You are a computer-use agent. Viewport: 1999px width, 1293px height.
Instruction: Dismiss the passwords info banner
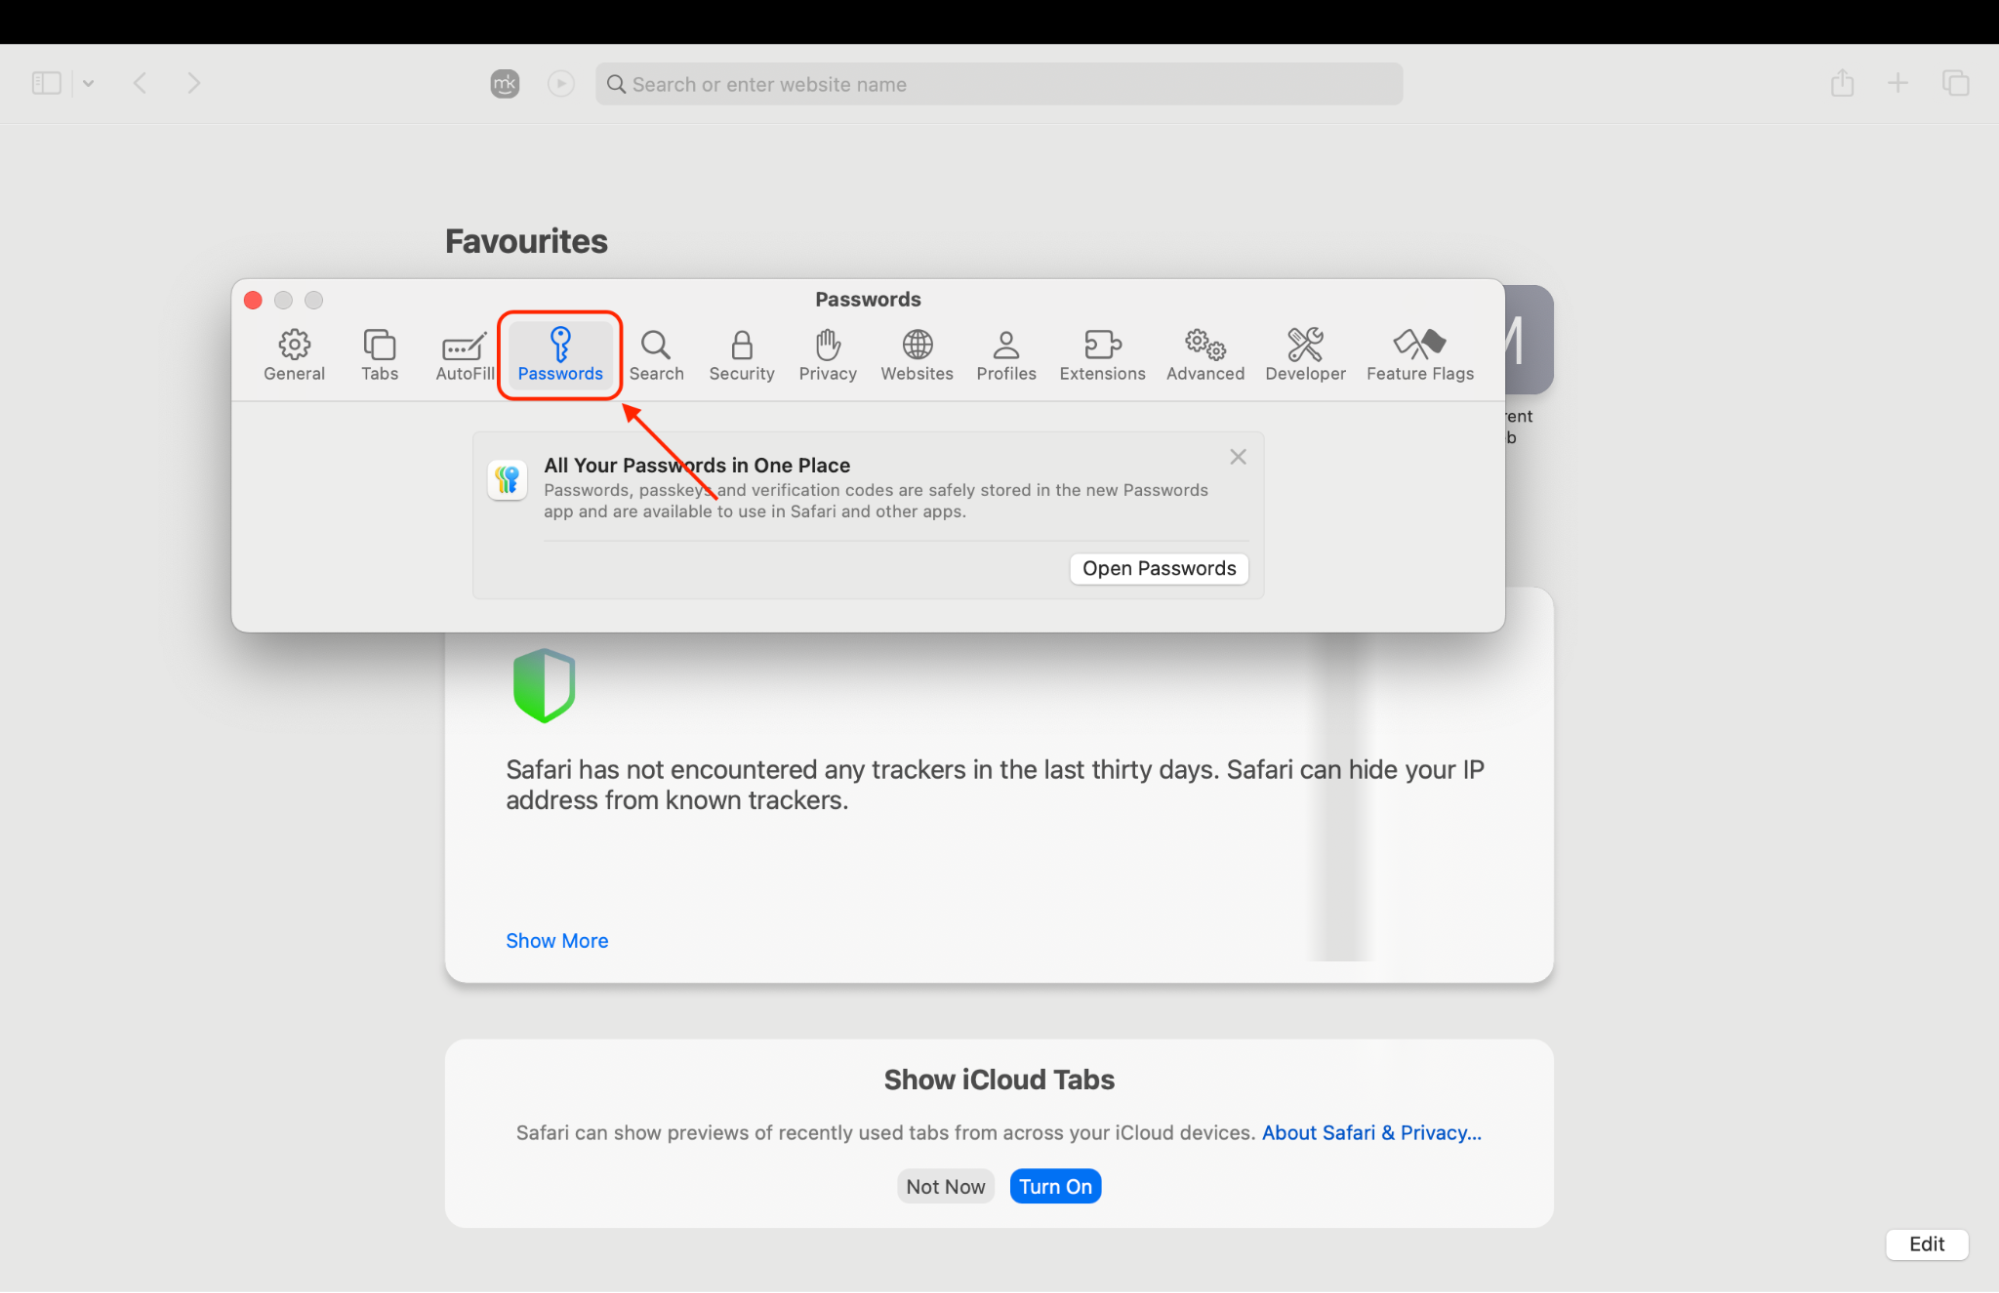(x=1237, y=456)
